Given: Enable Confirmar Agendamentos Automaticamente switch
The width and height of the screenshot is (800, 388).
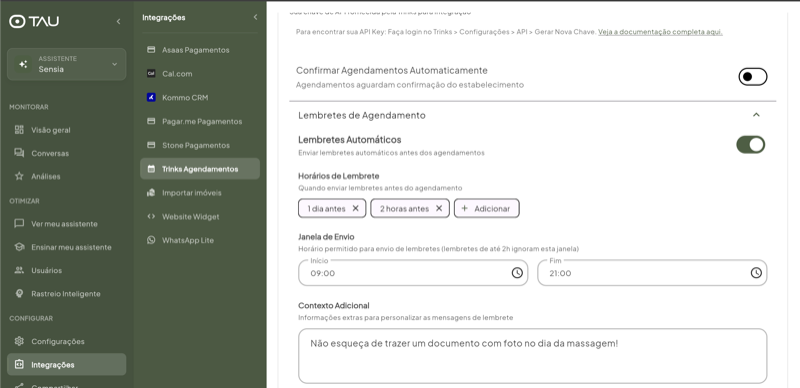Looking at the screenshot, I should pos(753,77).
